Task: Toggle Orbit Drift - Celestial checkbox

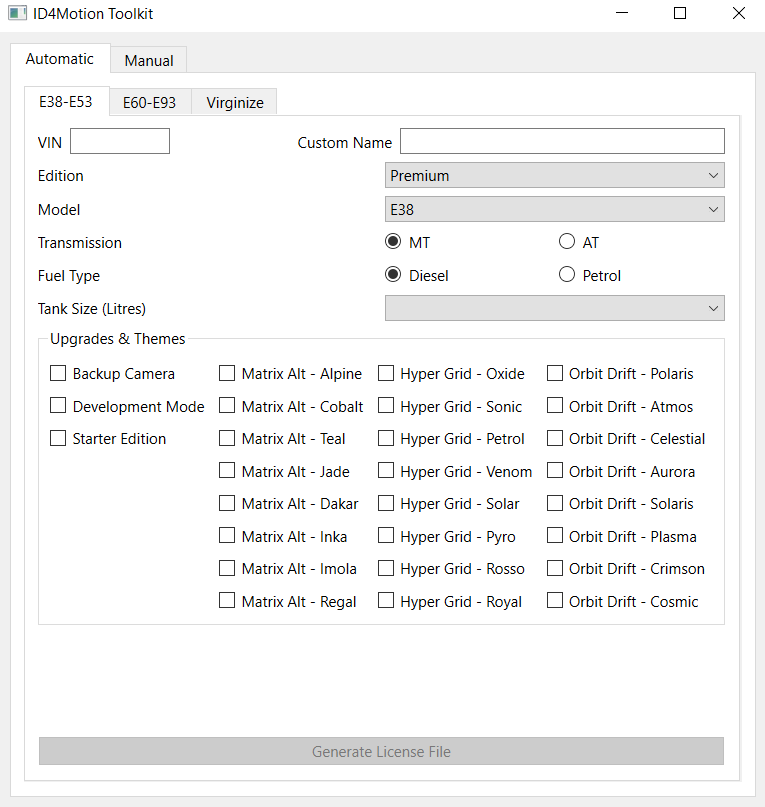Action: point(554,438)
